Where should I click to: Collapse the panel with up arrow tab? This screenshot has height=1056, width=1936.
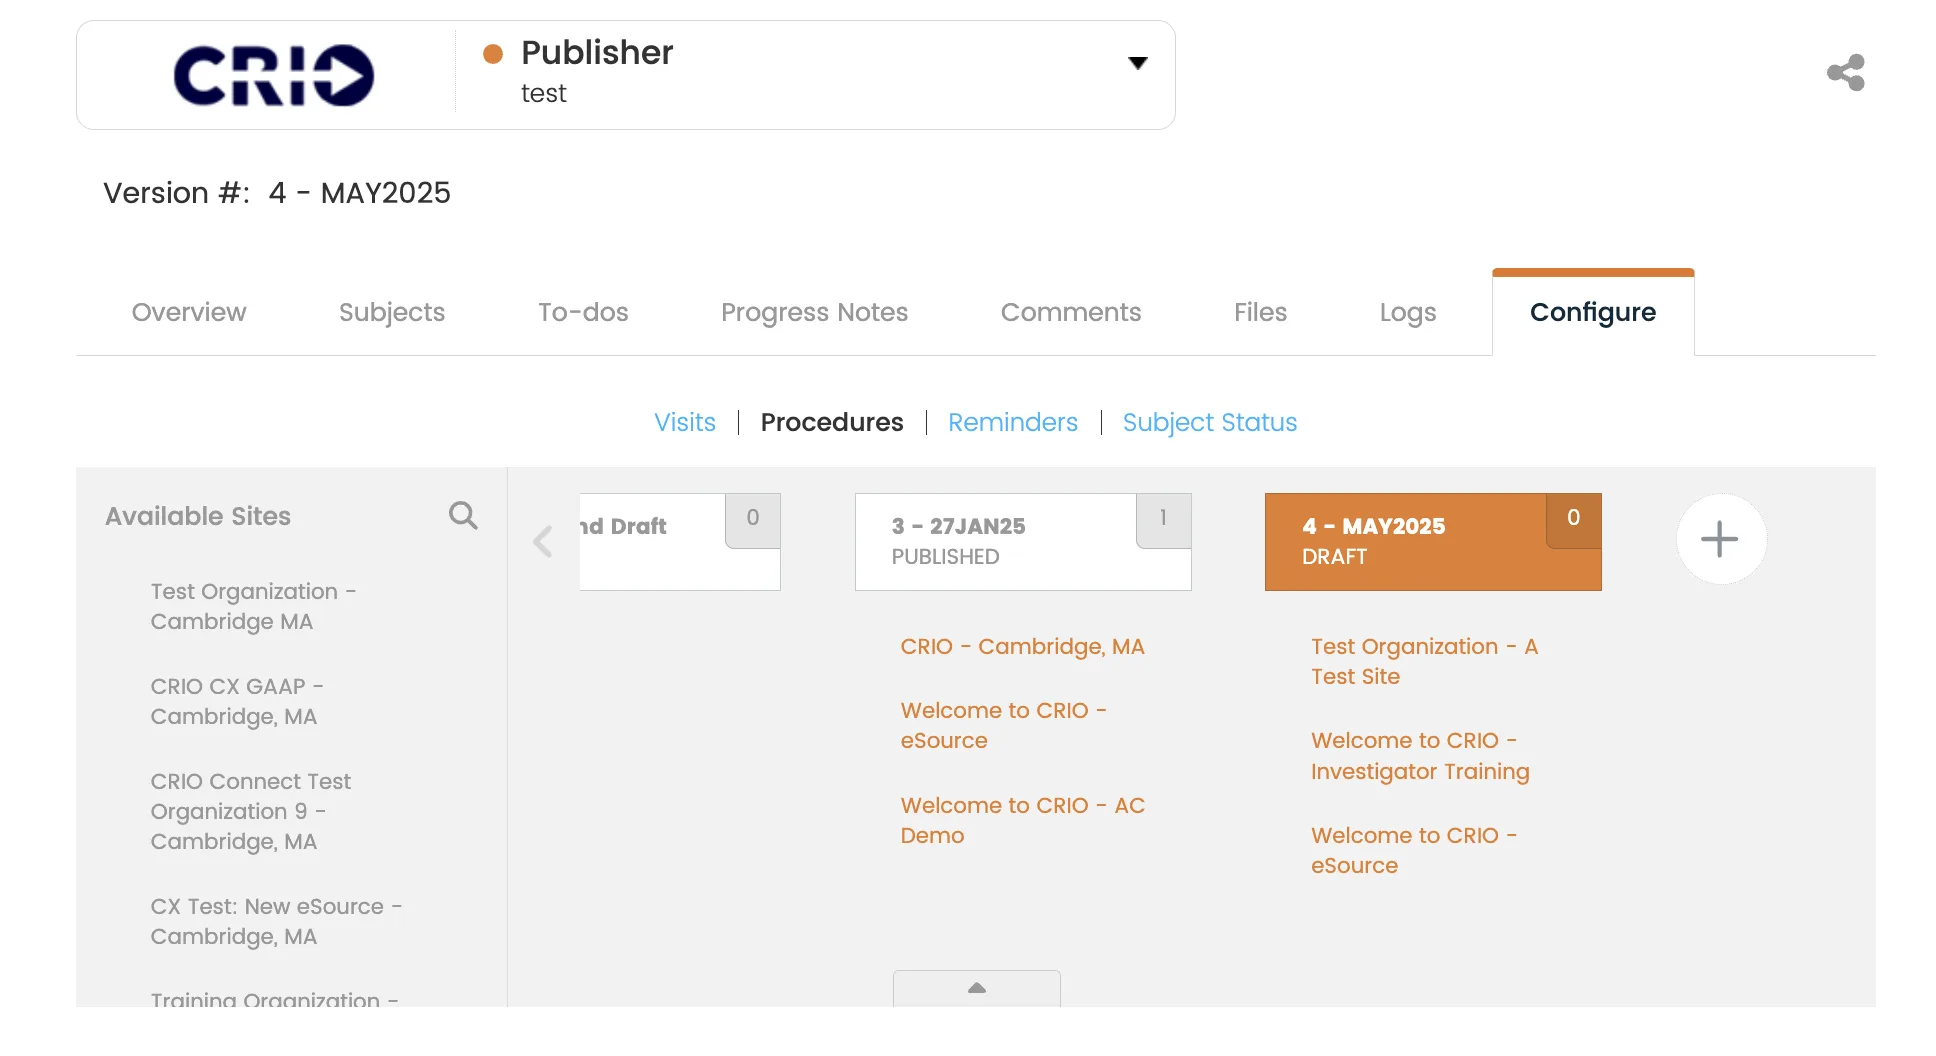coord(977,988)
